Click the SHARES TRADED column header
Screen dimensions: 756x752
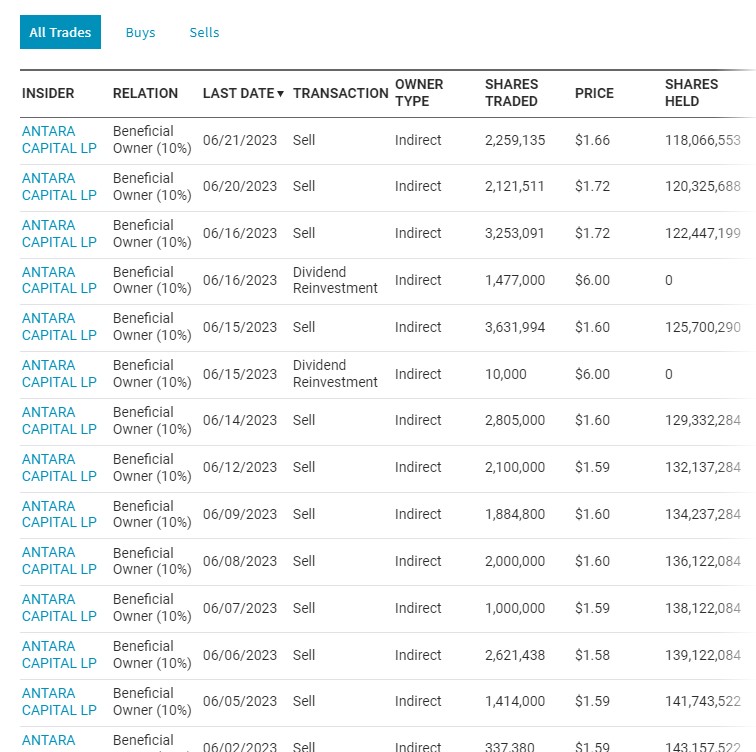pyautogui.click(x=511, y=93)
